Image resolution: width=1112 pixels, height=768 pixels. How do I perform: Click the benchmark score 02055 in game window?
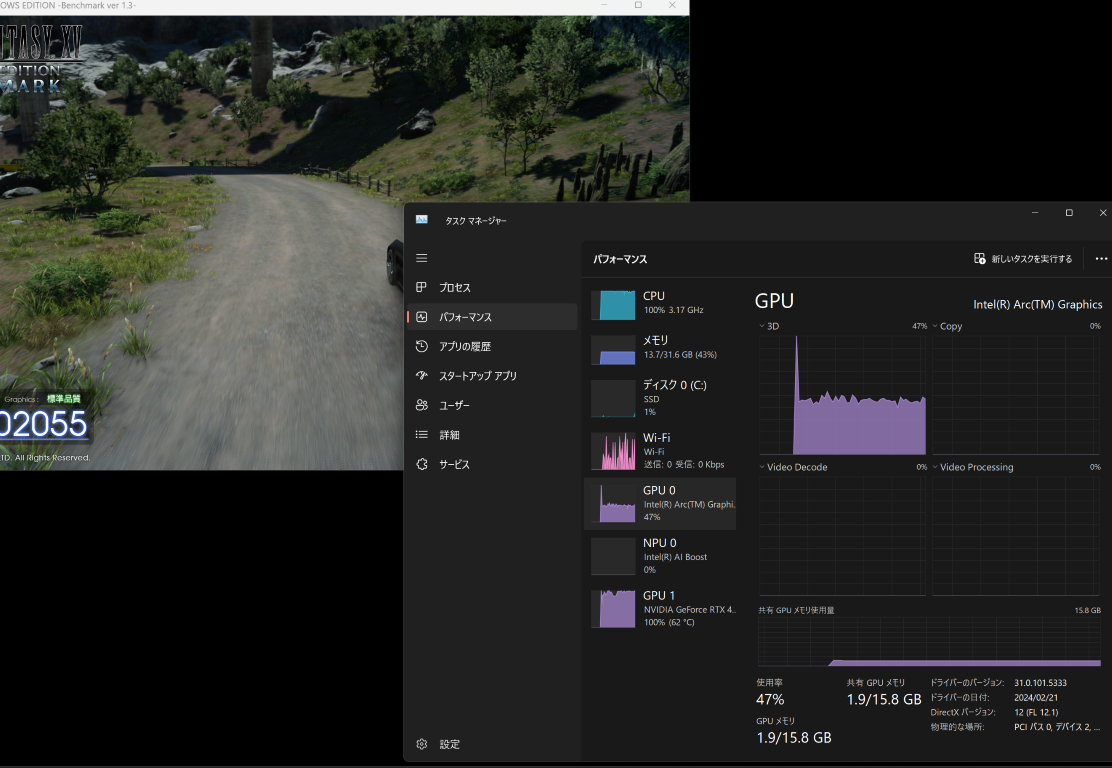tap(43, 424)
